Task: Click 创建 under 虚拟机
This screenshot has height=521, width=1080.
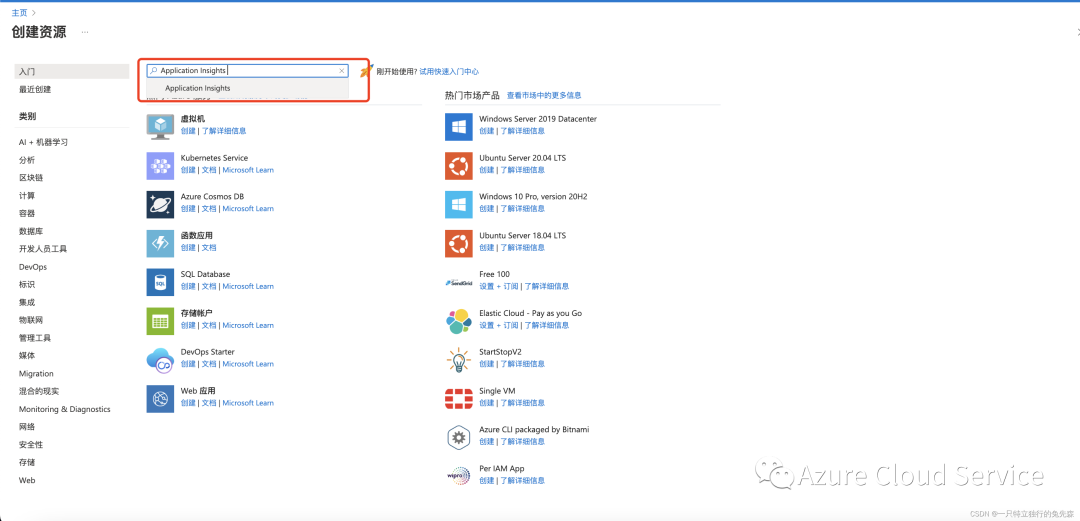Action: tap(188, 131)
